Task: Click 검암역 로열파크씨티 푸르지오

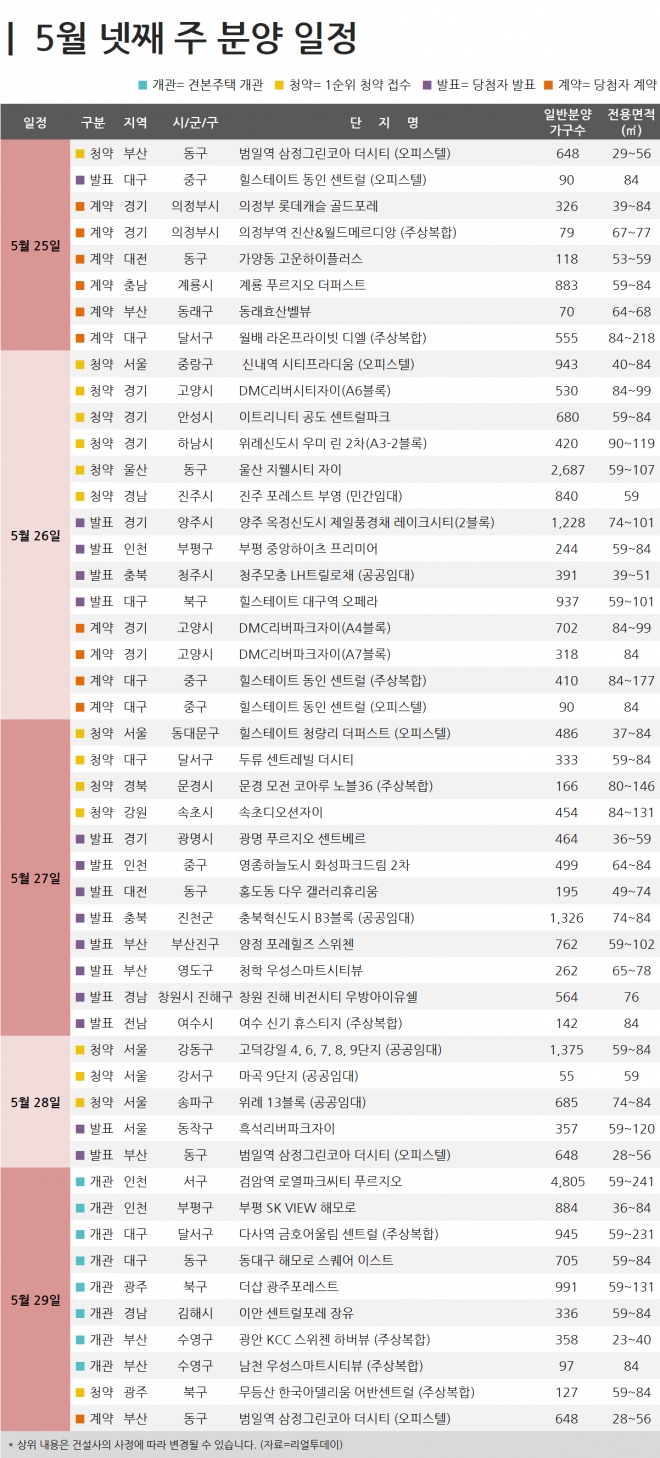Action: coord(320,1181)
